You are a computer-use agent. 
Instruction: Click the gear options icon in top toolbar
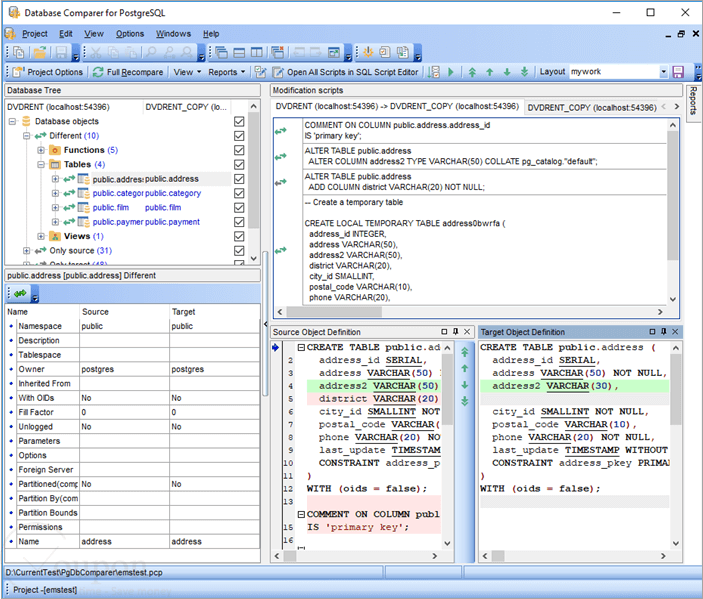368,52
